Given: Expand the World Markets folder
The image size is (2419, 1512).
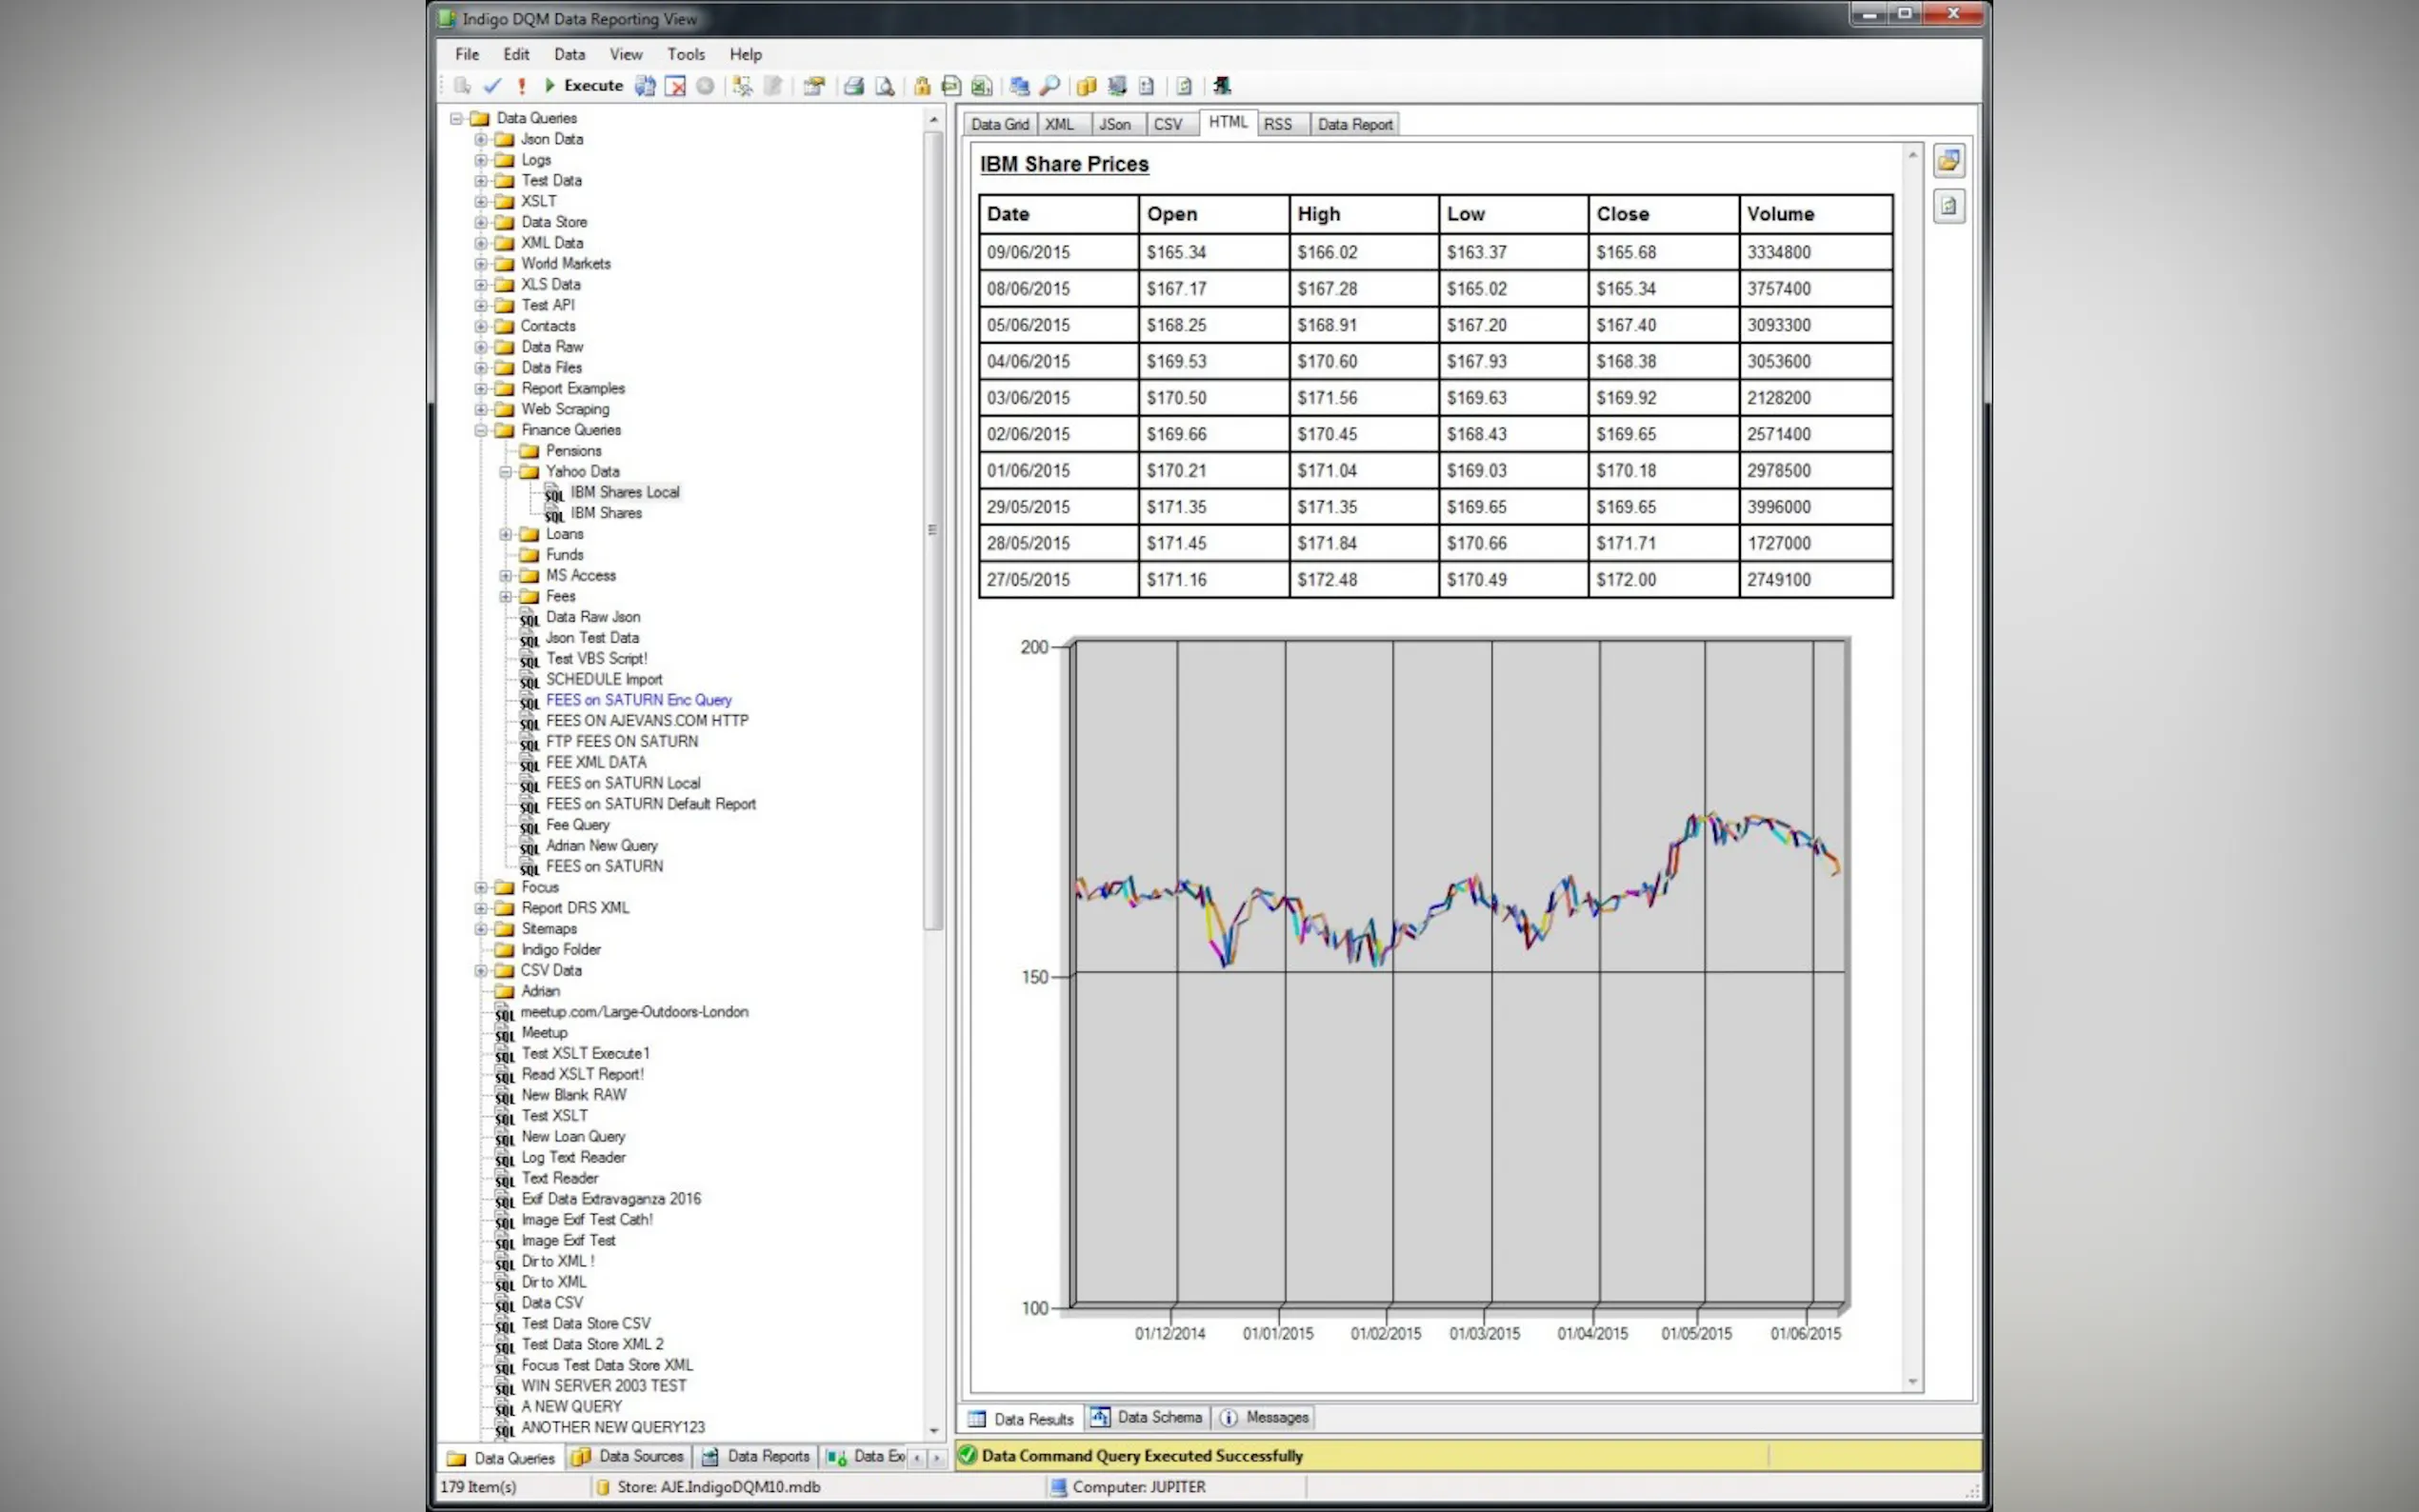Looking at the screenshot, I should tap(481, 264).
